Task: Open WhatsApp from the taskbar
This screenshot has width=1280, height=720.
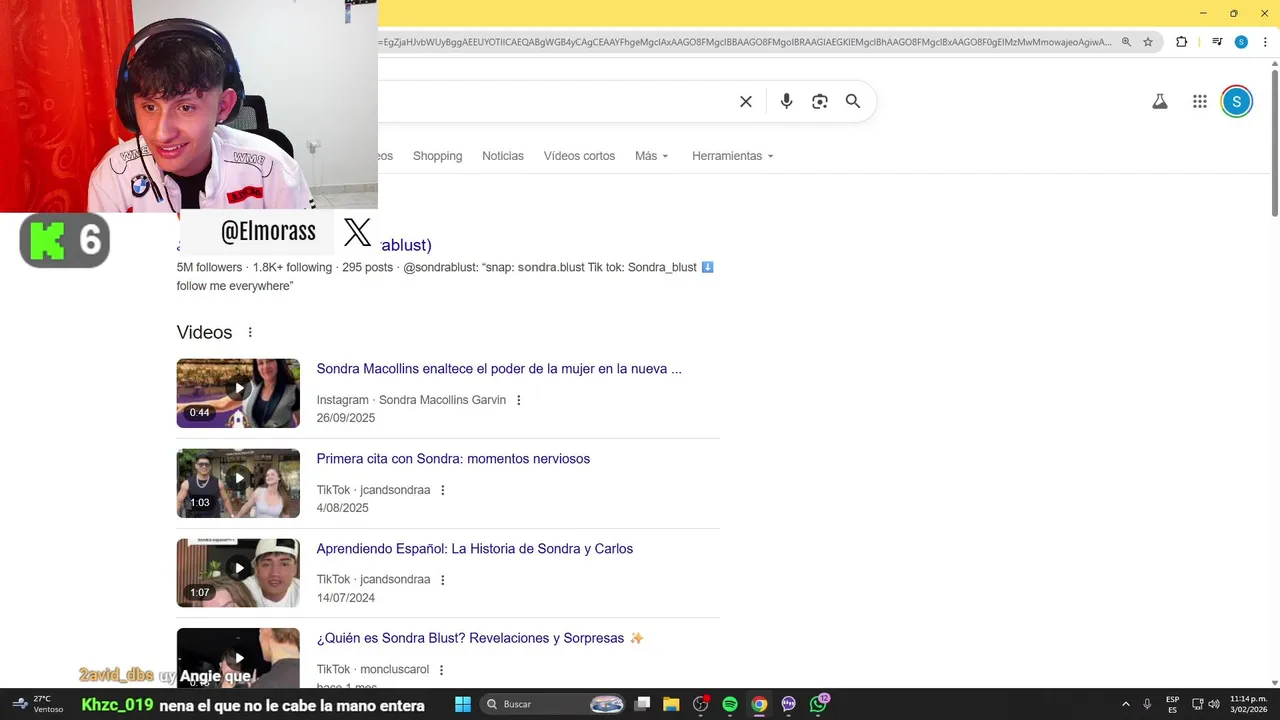Action: 819,704
